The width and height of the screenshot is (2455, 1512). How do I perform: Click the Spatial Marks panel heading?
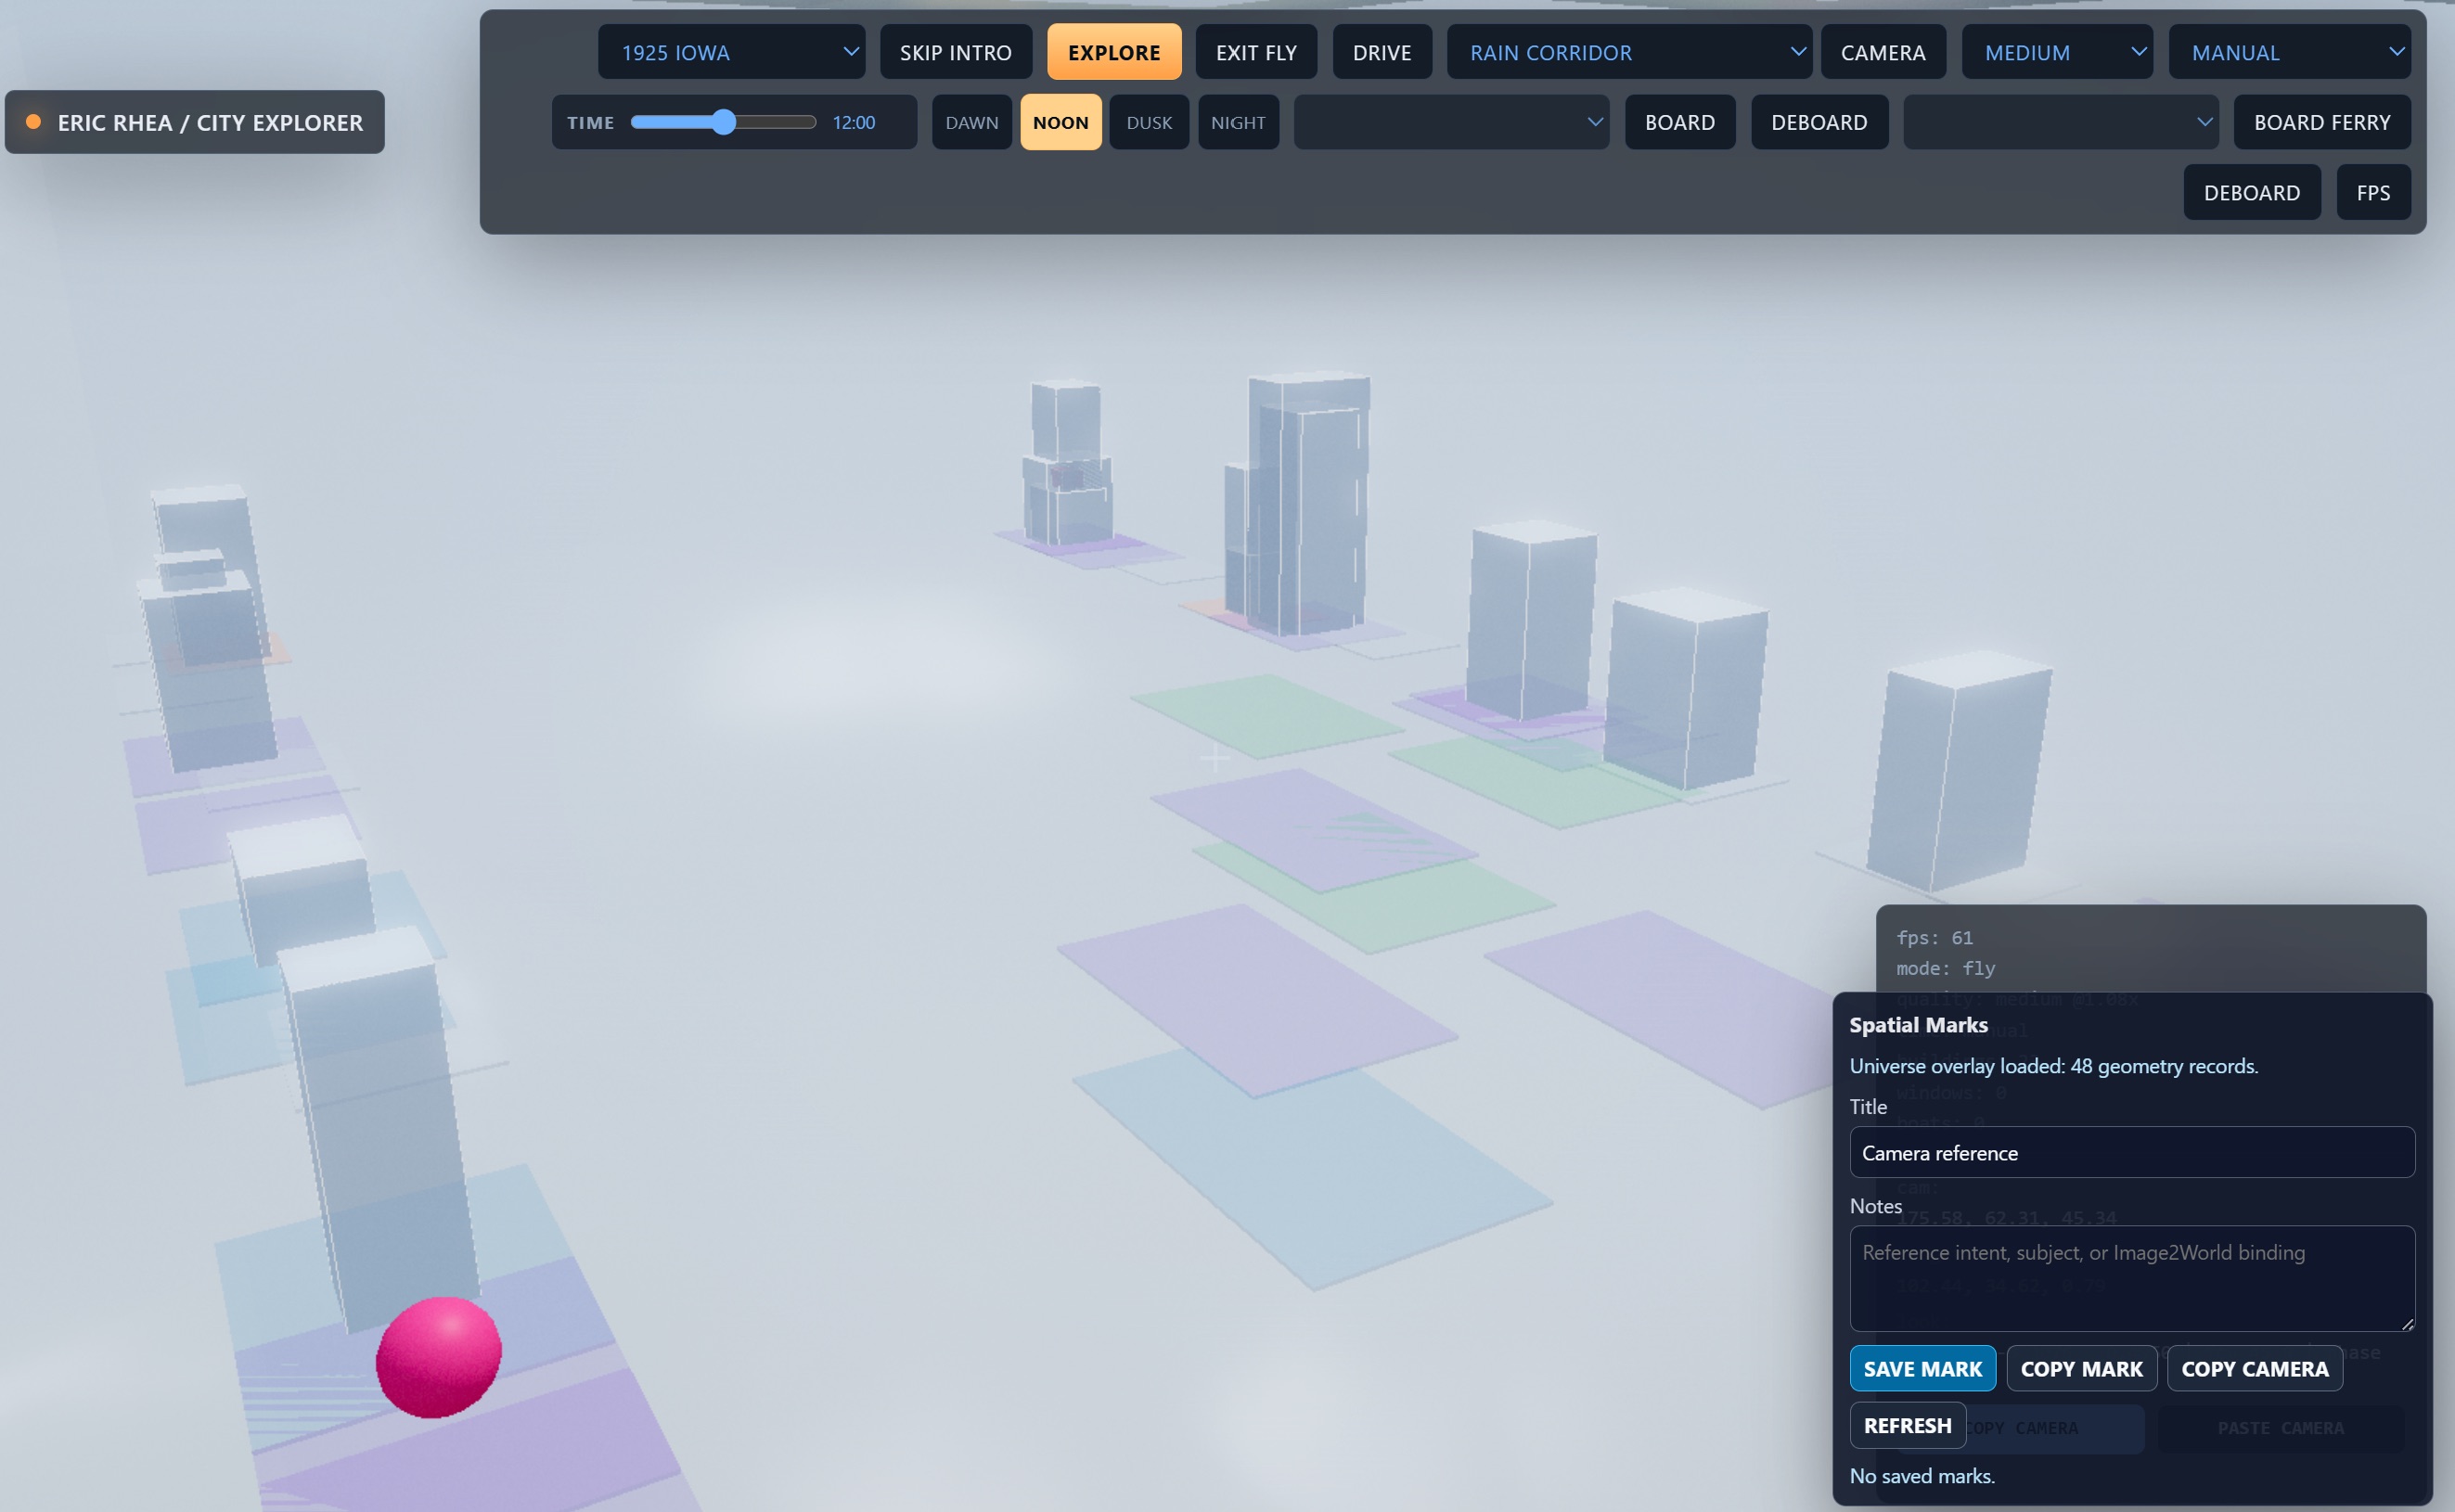click(x=1918, y=1024)
